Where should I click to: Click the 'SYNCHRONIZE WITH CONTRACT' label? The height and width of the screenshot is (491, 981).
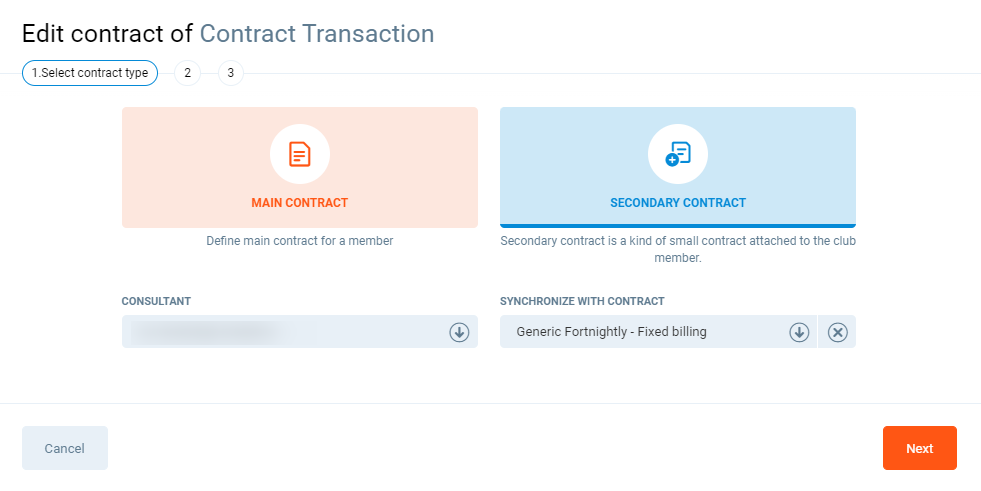(582, 301)
